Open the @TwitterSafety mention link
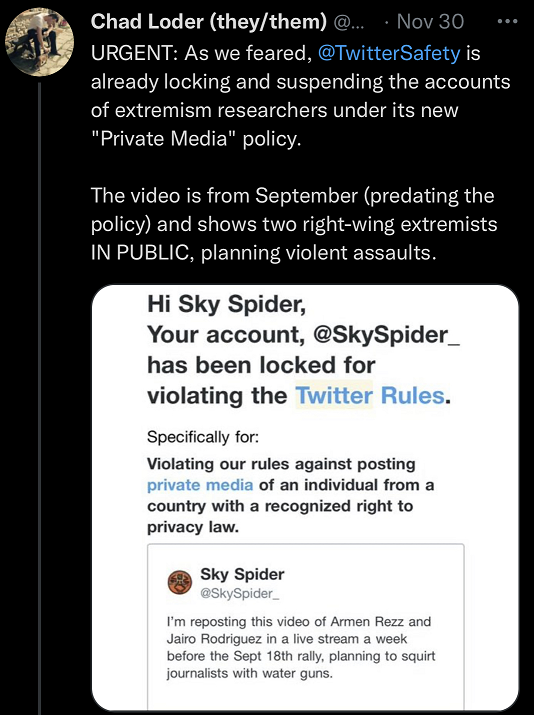 (x=389, y=53)
